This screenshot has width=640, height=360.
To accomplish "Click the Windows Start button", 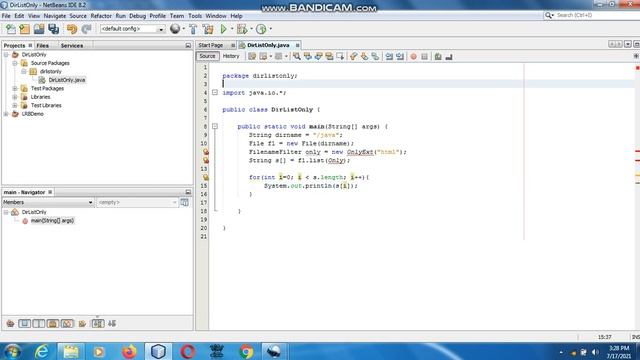I will (x=12, y=351).
